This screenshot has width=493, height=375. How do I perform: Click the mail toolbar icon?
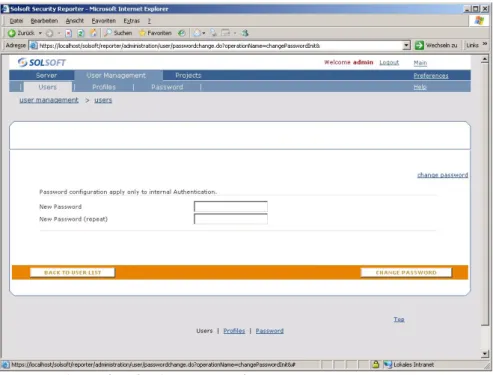197,33
